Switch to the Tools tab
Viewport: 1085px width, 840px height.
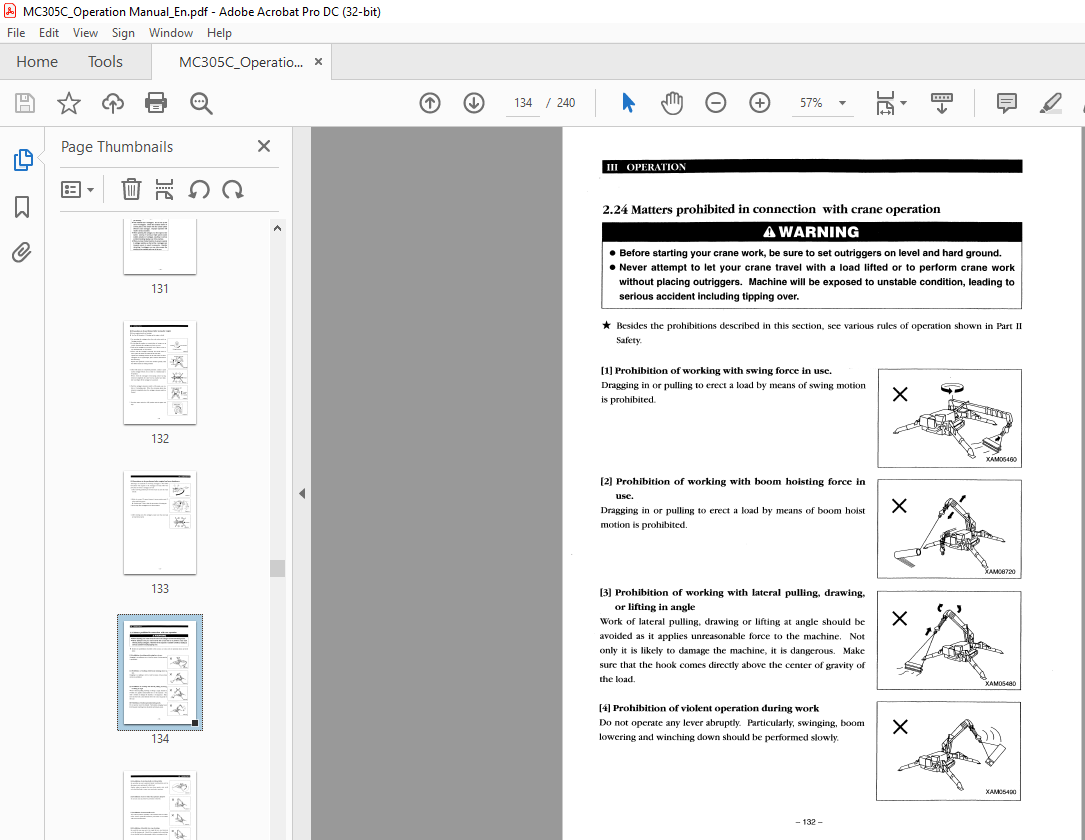coord(105,62)
